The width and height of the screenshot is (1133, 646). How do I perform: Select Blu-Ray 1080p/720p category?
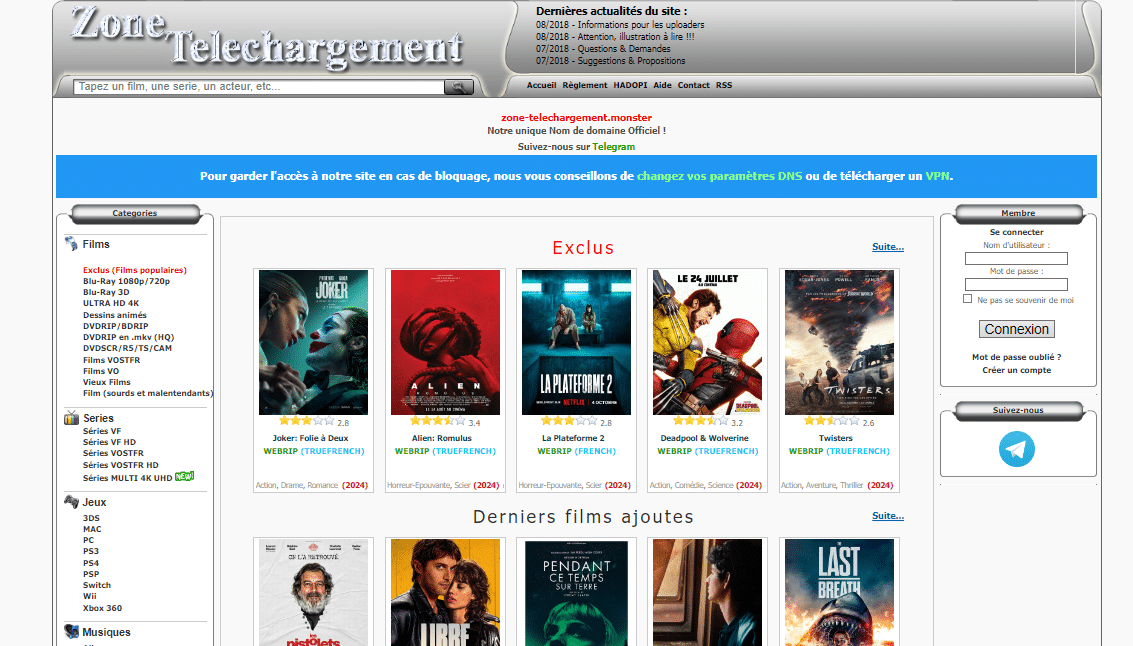(x=126, y=281)
